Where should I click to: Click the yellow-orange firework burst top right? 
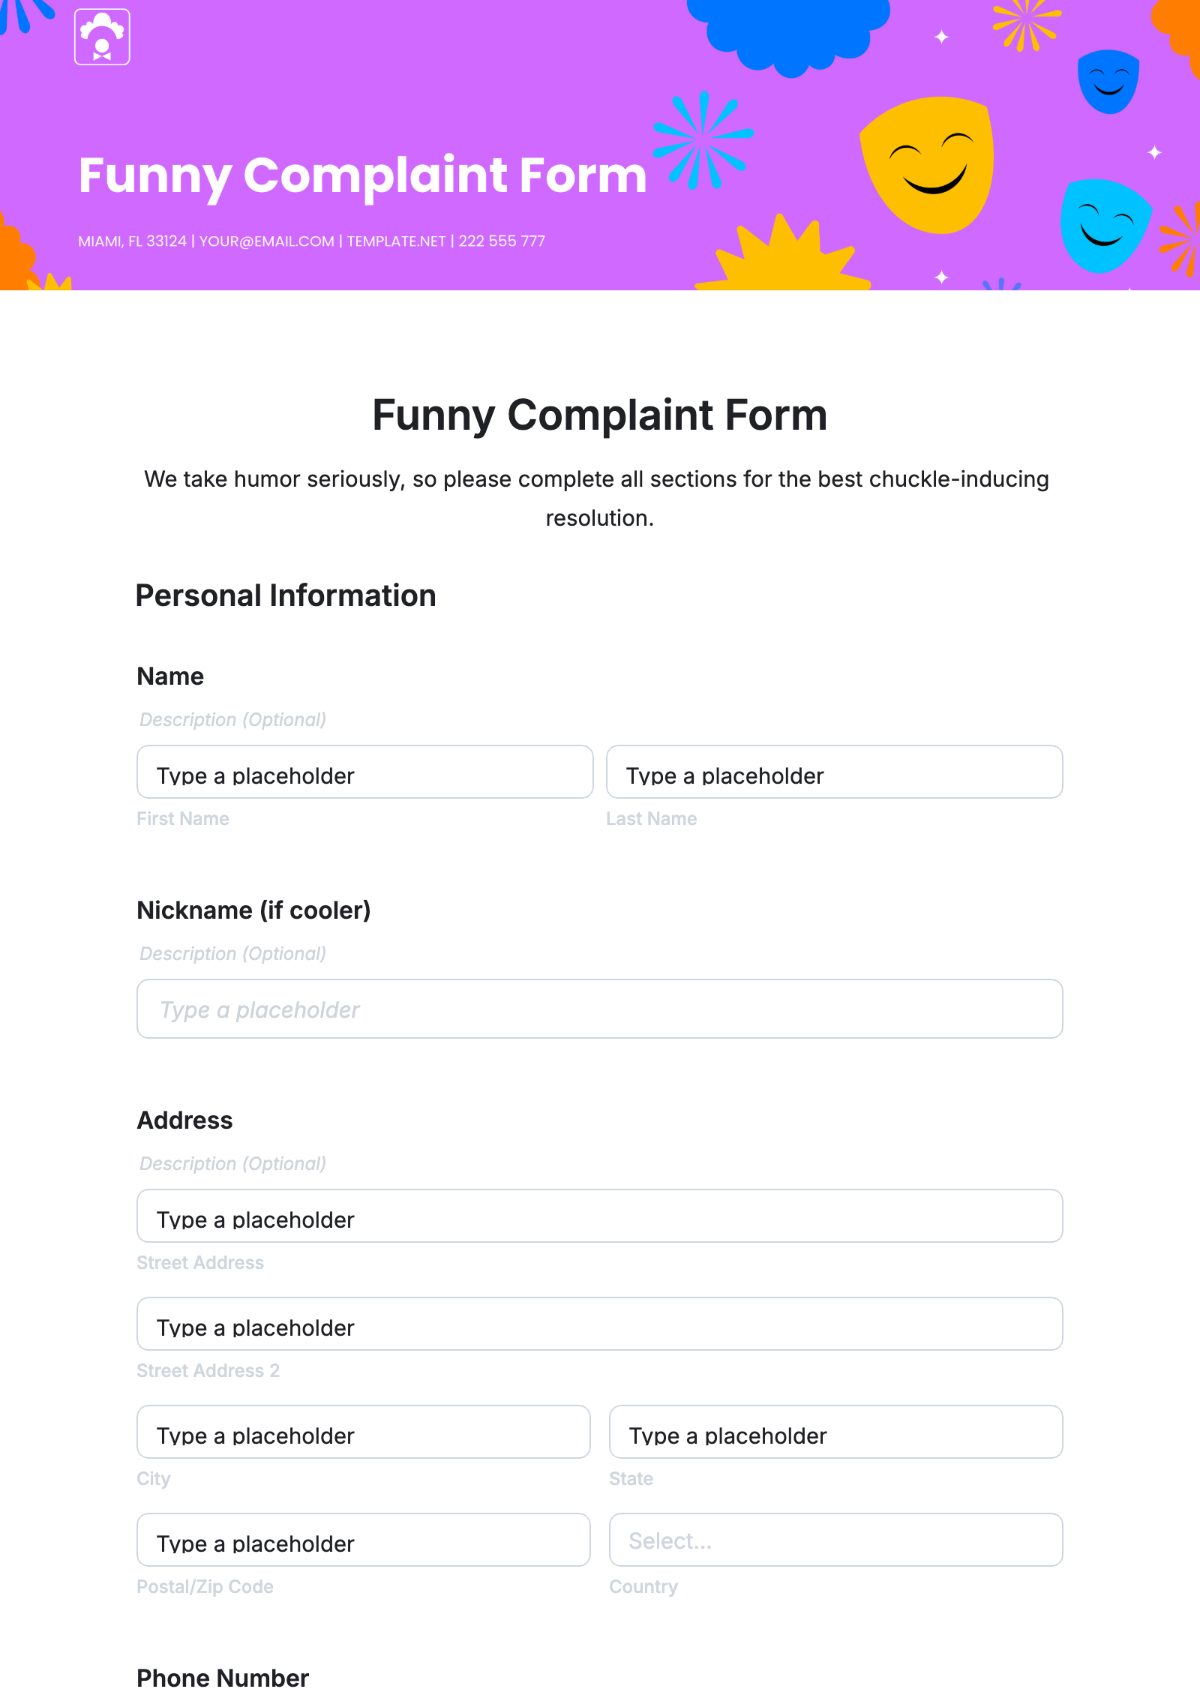pyautogui.click(x=1026, y=24)
